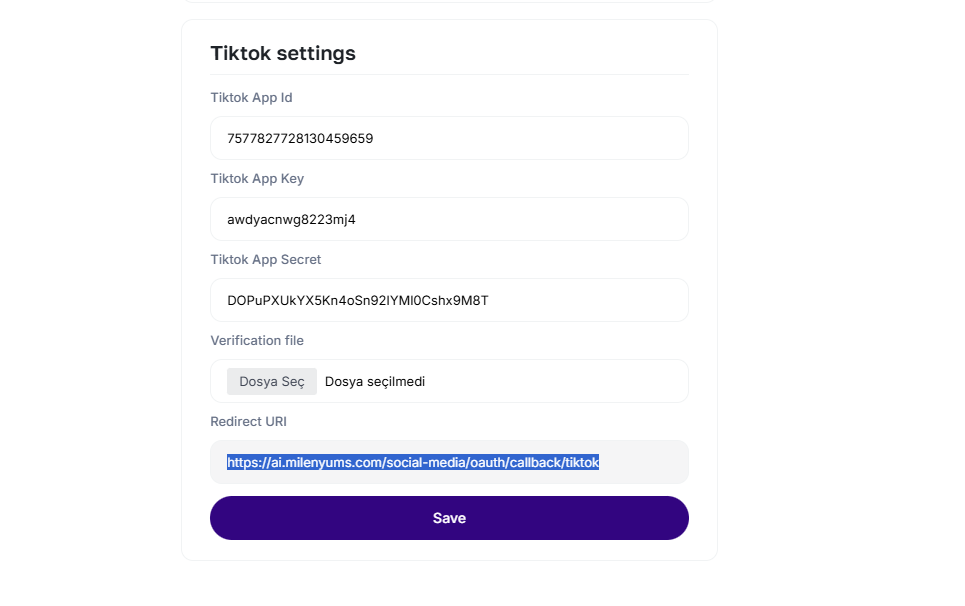Click the 'Tiktok App Id' label

click(x=251, y=98)
